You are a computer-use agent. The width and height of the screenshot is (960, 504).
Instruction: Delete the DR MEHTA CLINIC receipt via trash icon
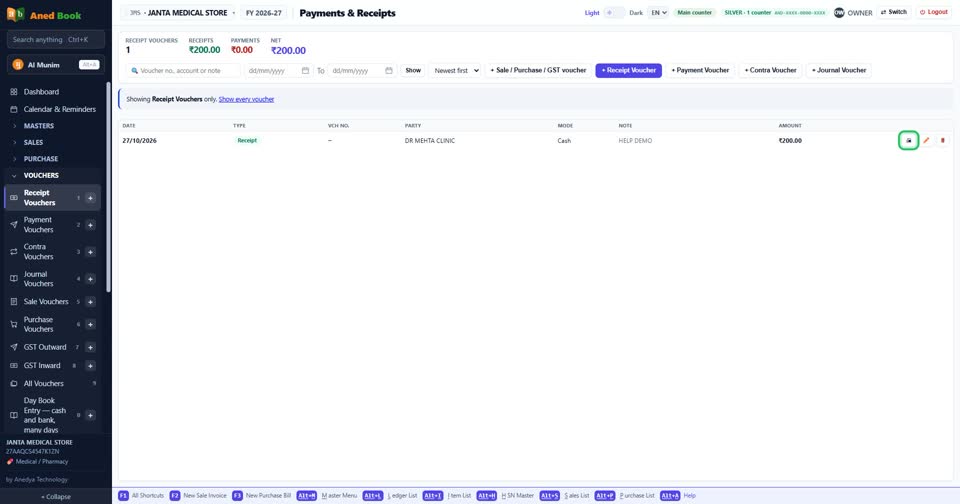coord(942,140)
